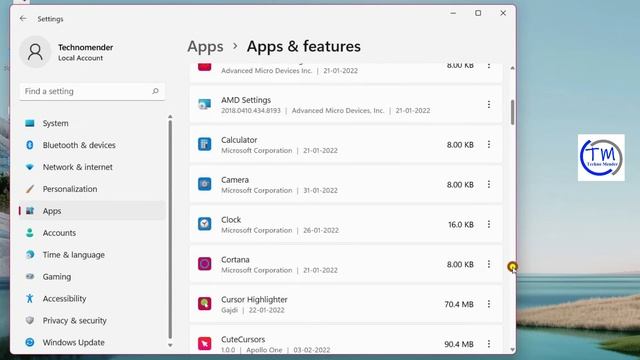Open the three-dot menu for Calculator
640x360 pixels.
click(x=489, y=144)
